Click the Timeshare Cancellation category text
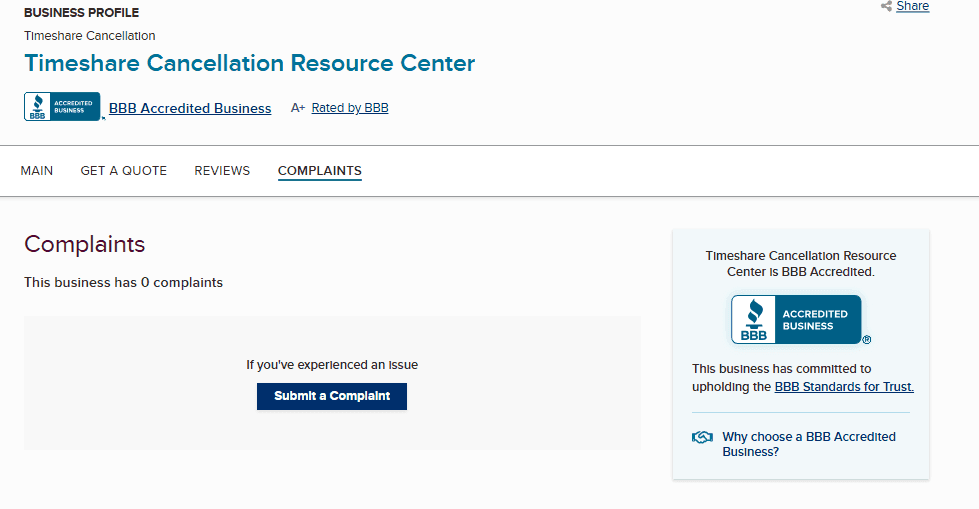This screenshot has height=509, width=979. 90,36
